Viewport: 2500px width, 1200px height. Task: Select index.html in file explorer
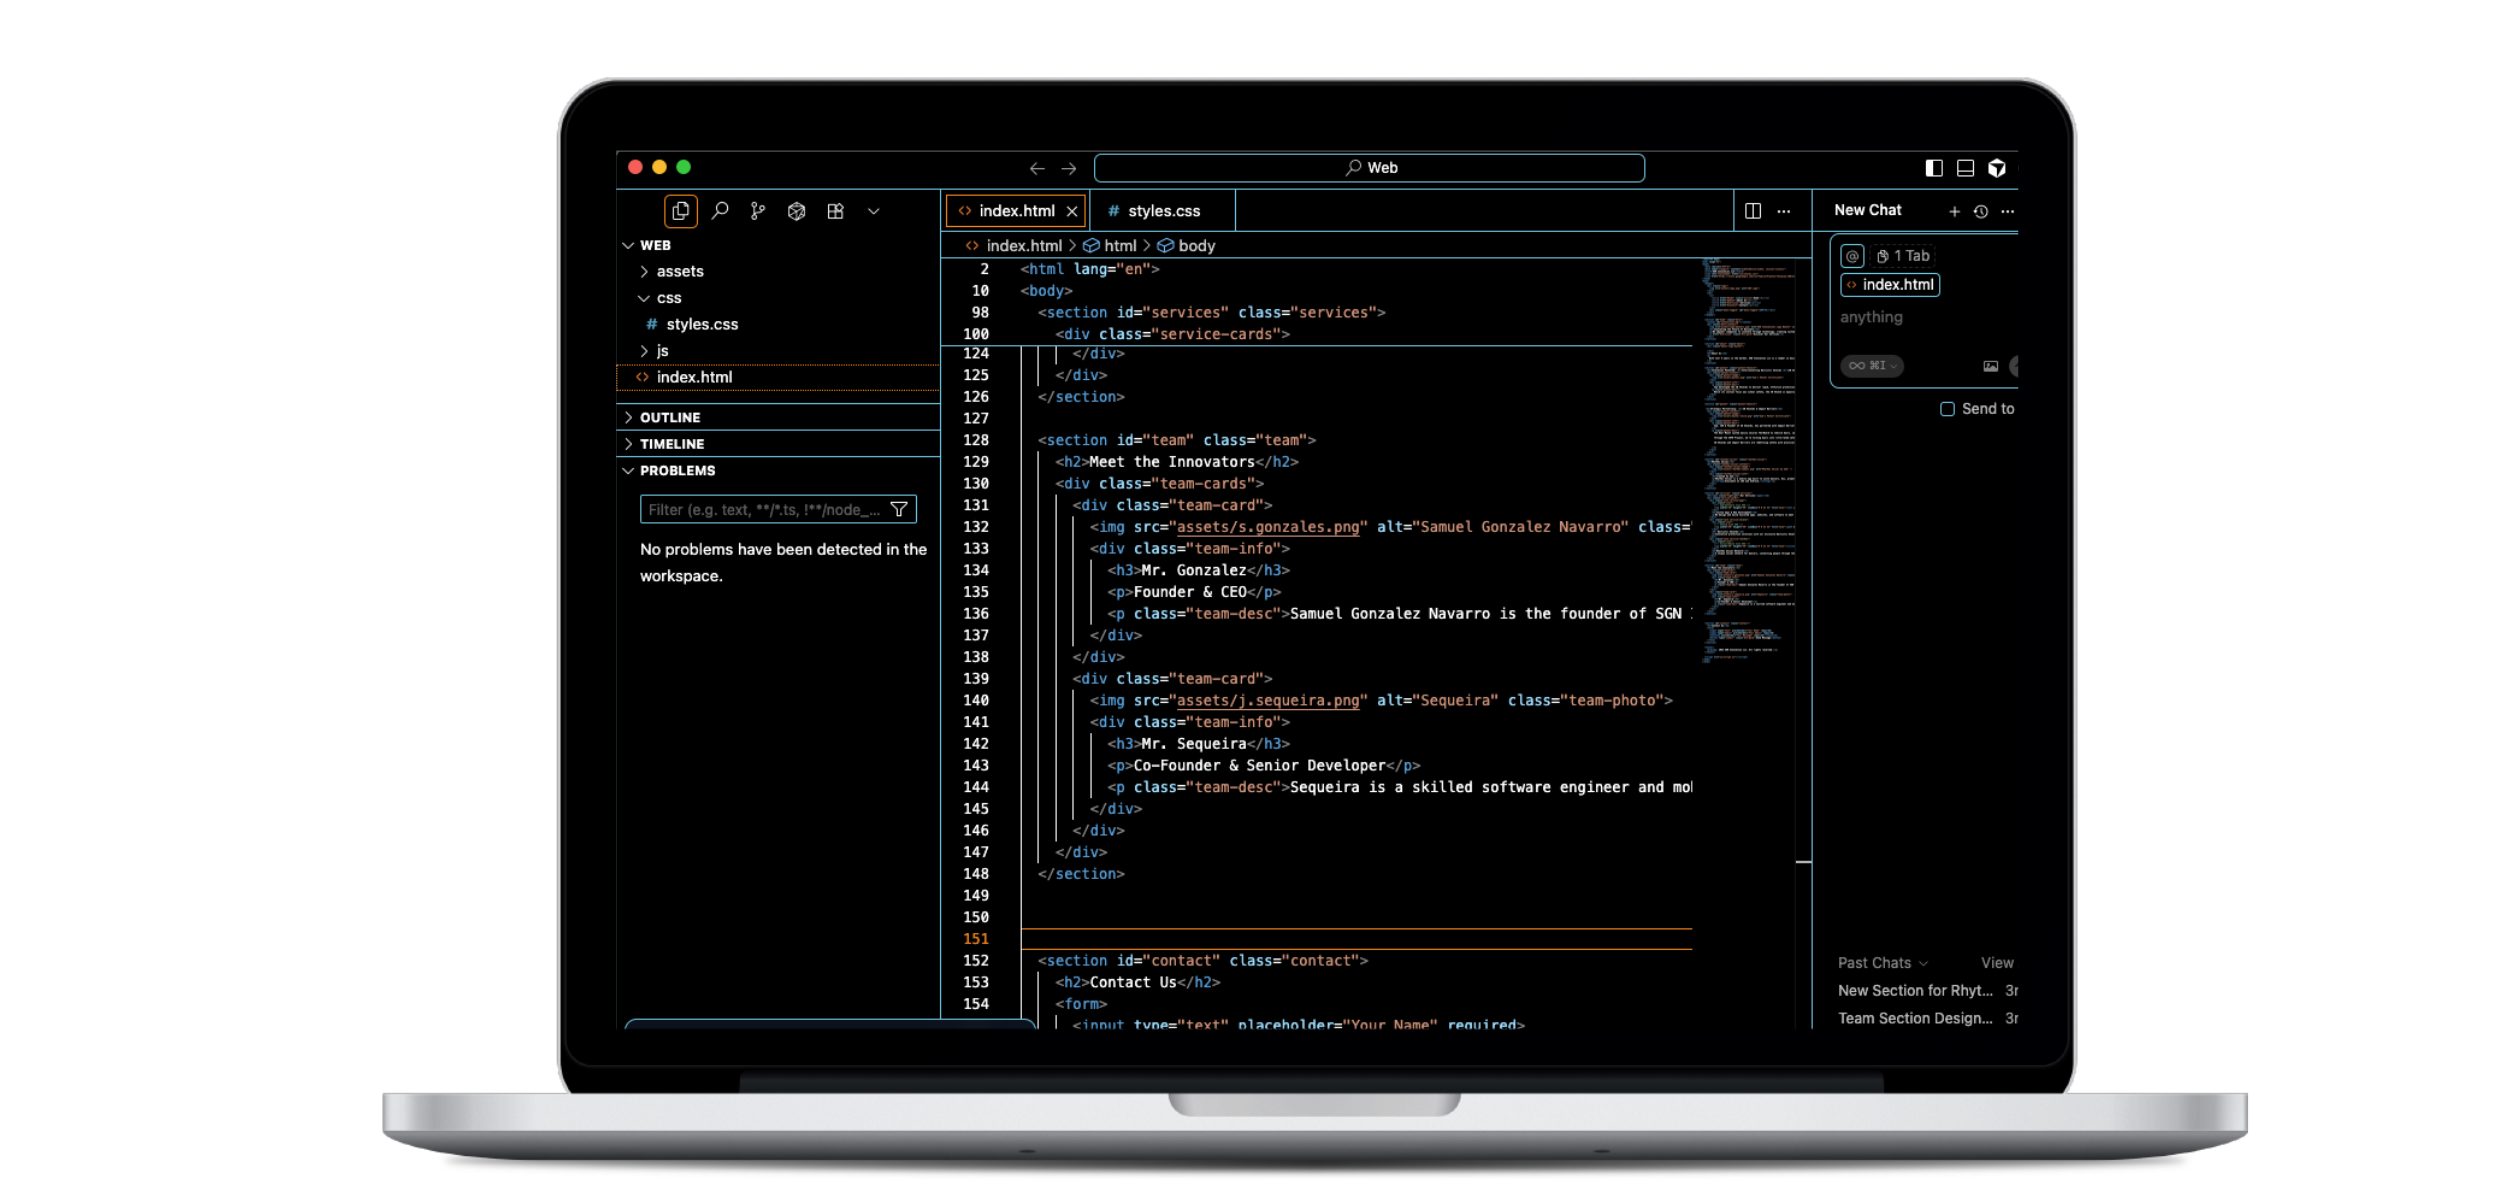[x=694, y=377]
